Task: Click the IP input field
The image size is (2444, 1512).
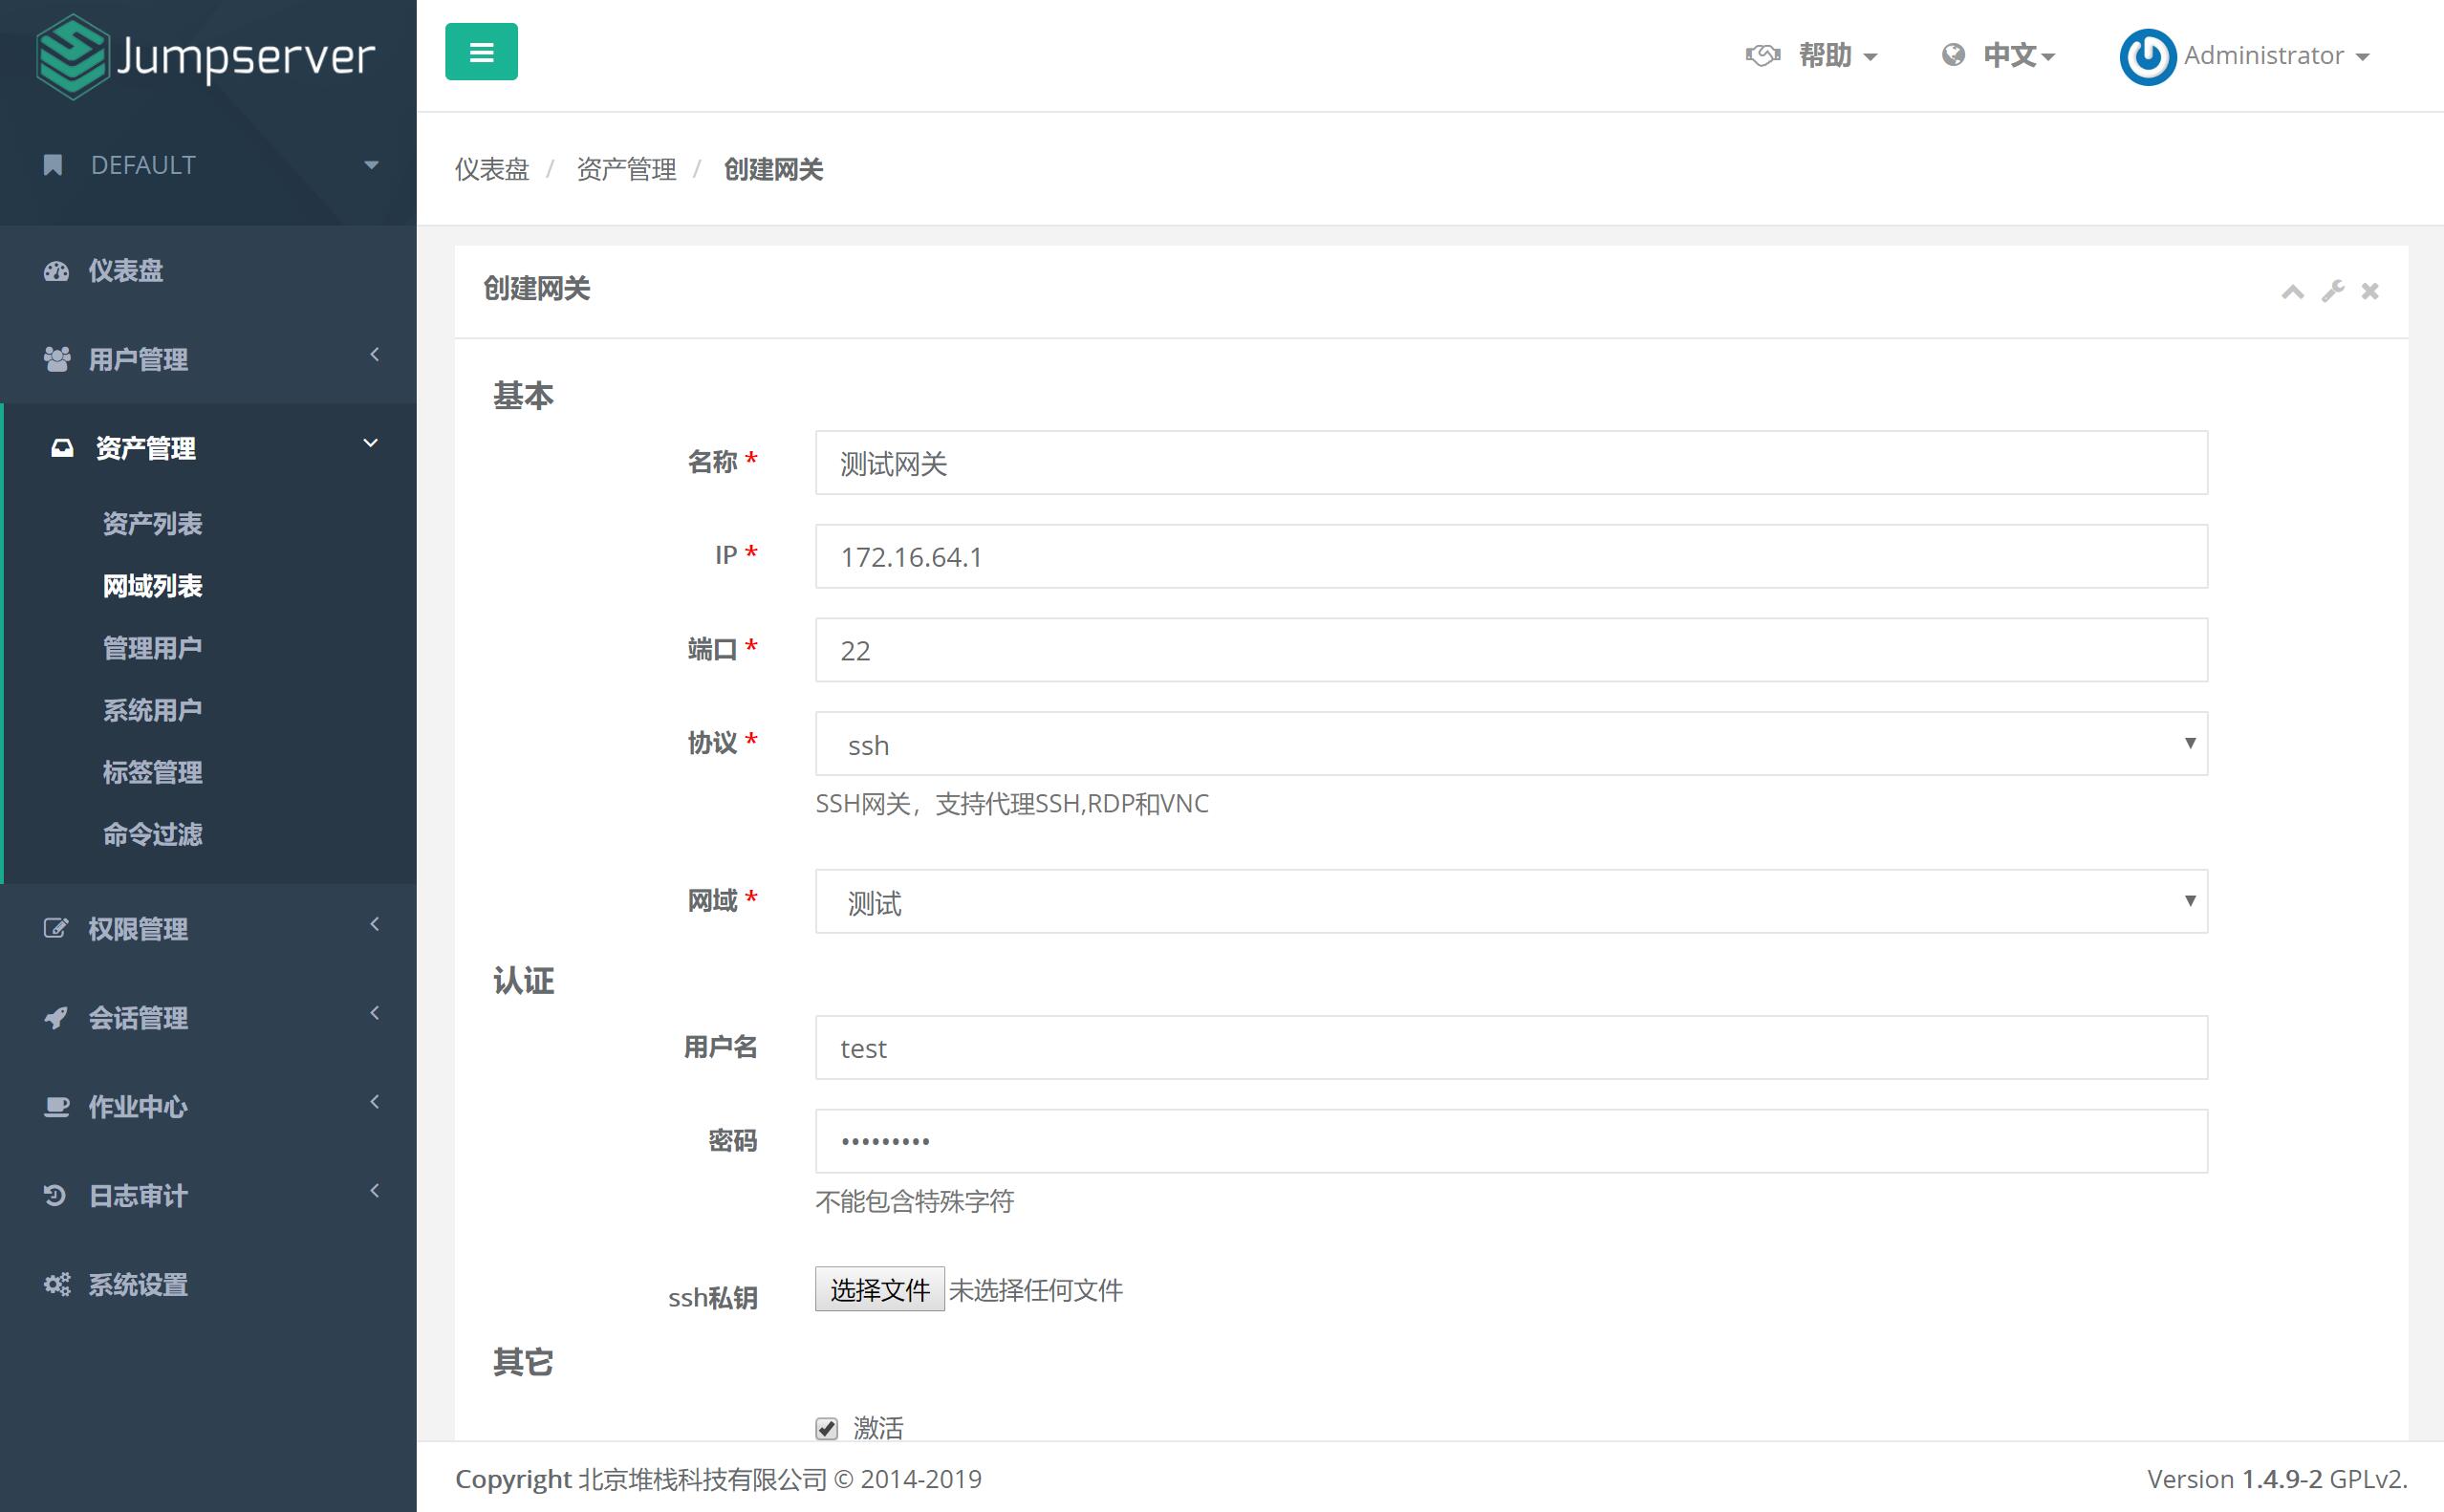Action: click(x=1511, y=557)
